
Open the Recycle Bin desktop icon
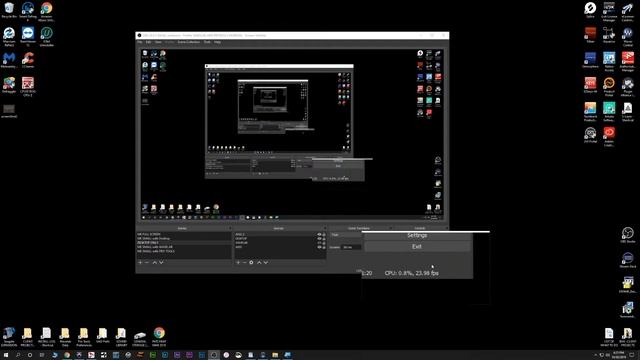tap(9, 10)
